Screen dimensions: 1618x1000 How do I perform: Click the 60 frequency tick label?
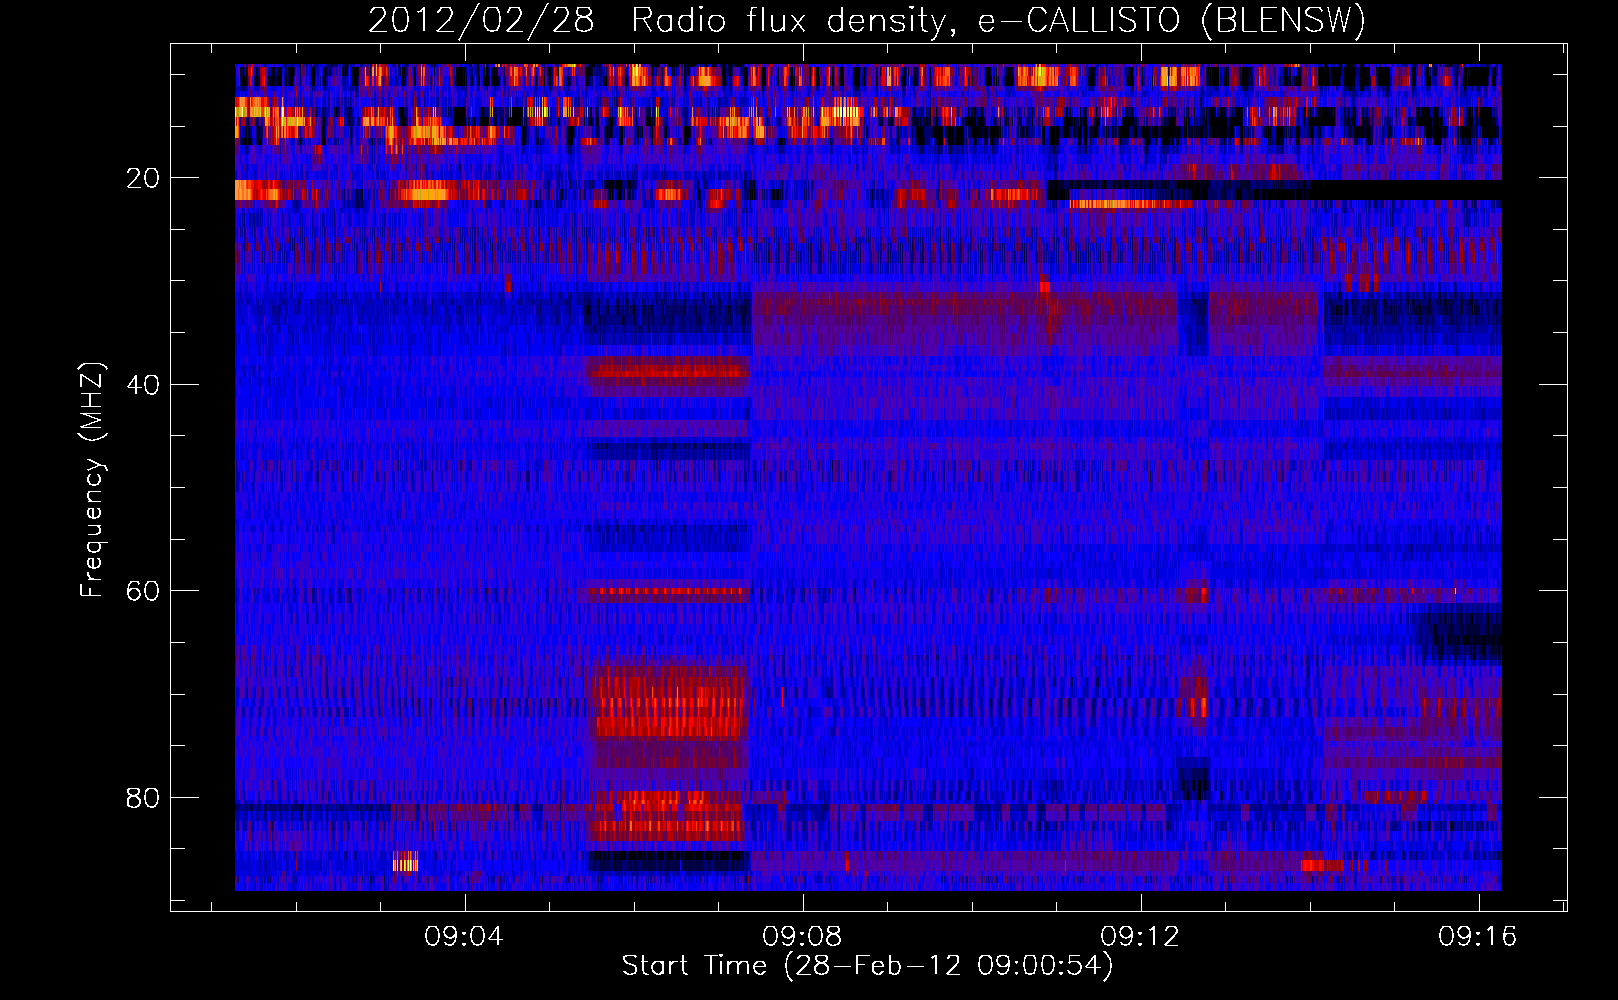143,592
